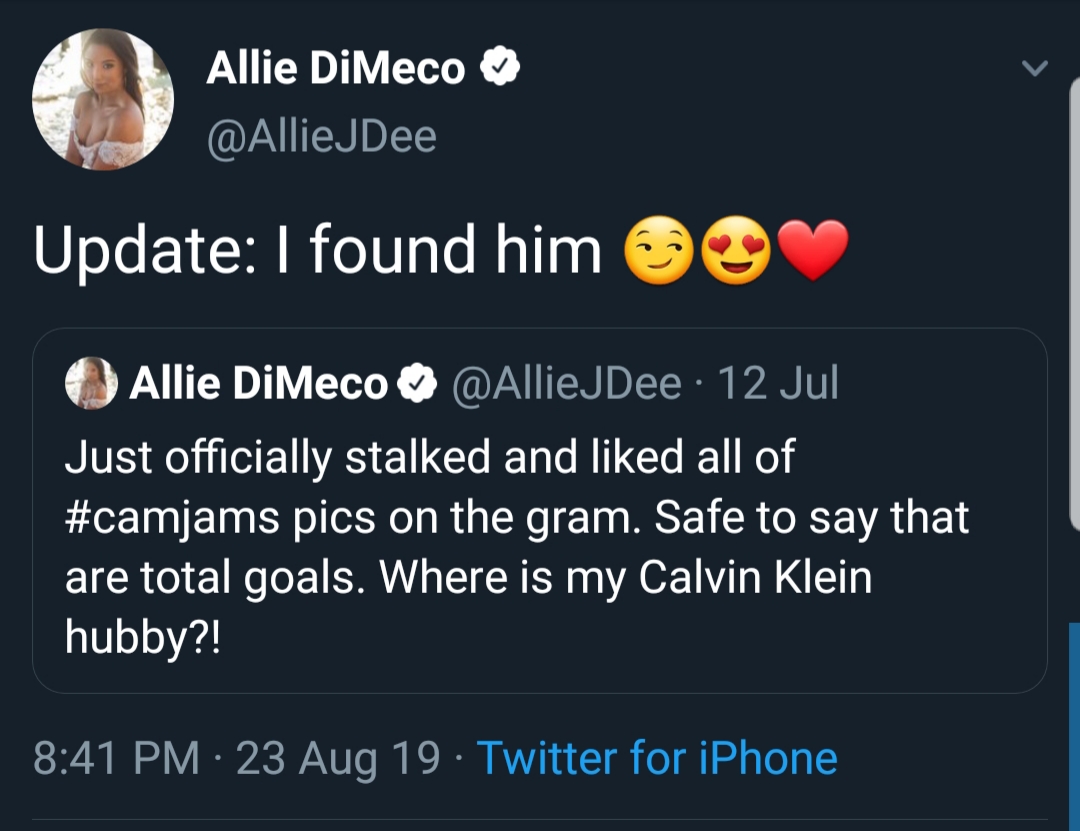Open the @AllieJDee handle under top name
Image resolution: width=1080 pixels, height=831 pixels.
(322, 136)
